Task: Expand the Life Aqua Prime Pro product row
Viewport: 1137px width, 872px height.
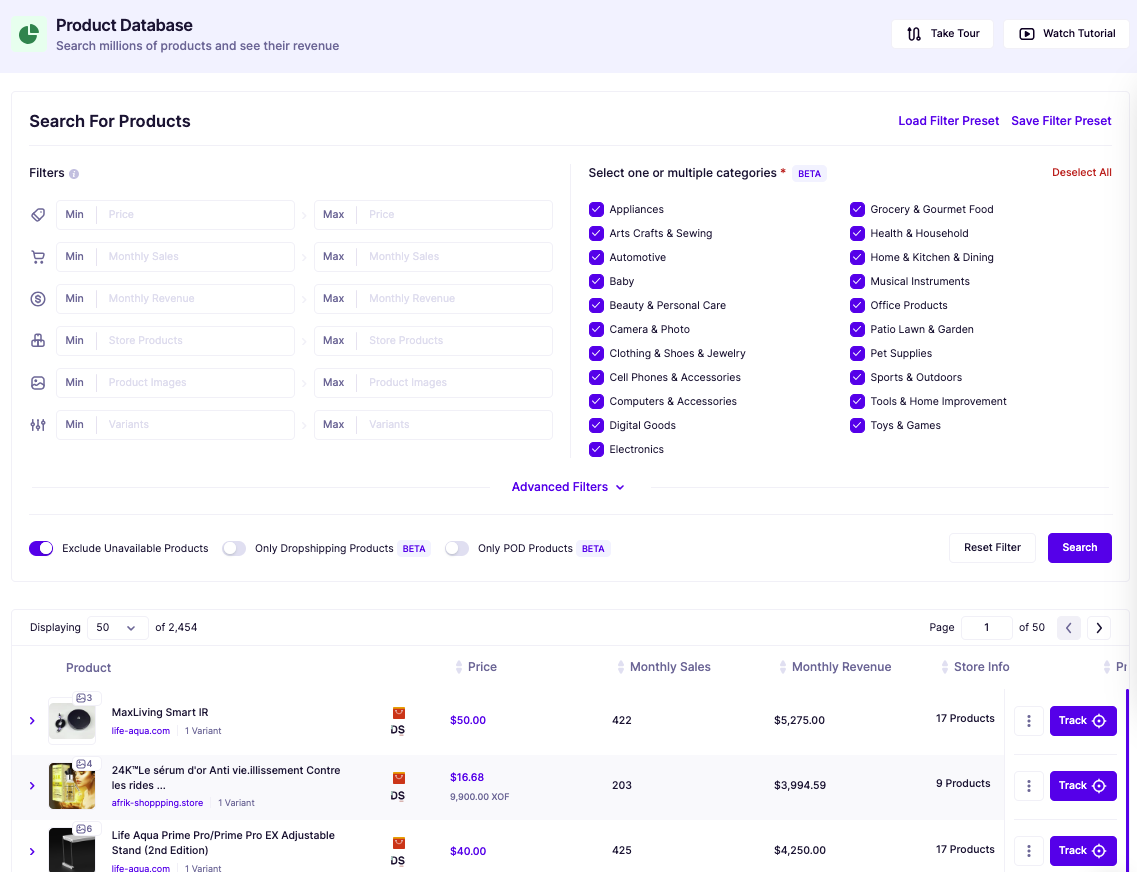Action: 31,850
